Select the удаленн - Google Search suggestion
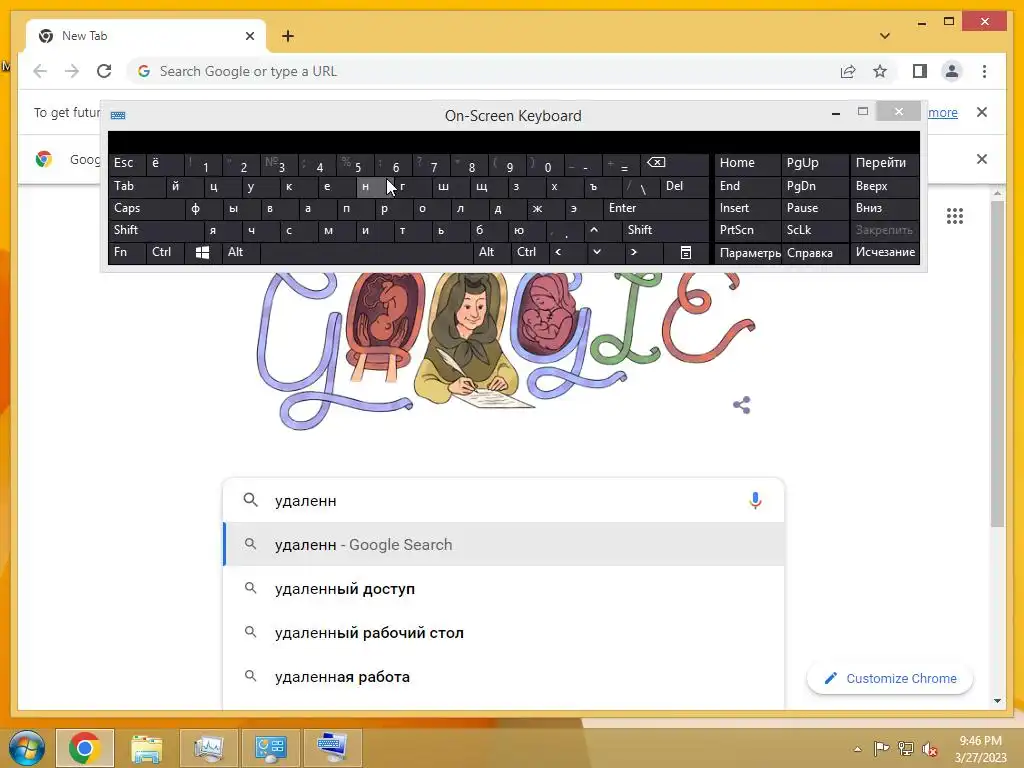Image resolution: width=1024 pixels, height=768 pixels. (x=504, y=545)
